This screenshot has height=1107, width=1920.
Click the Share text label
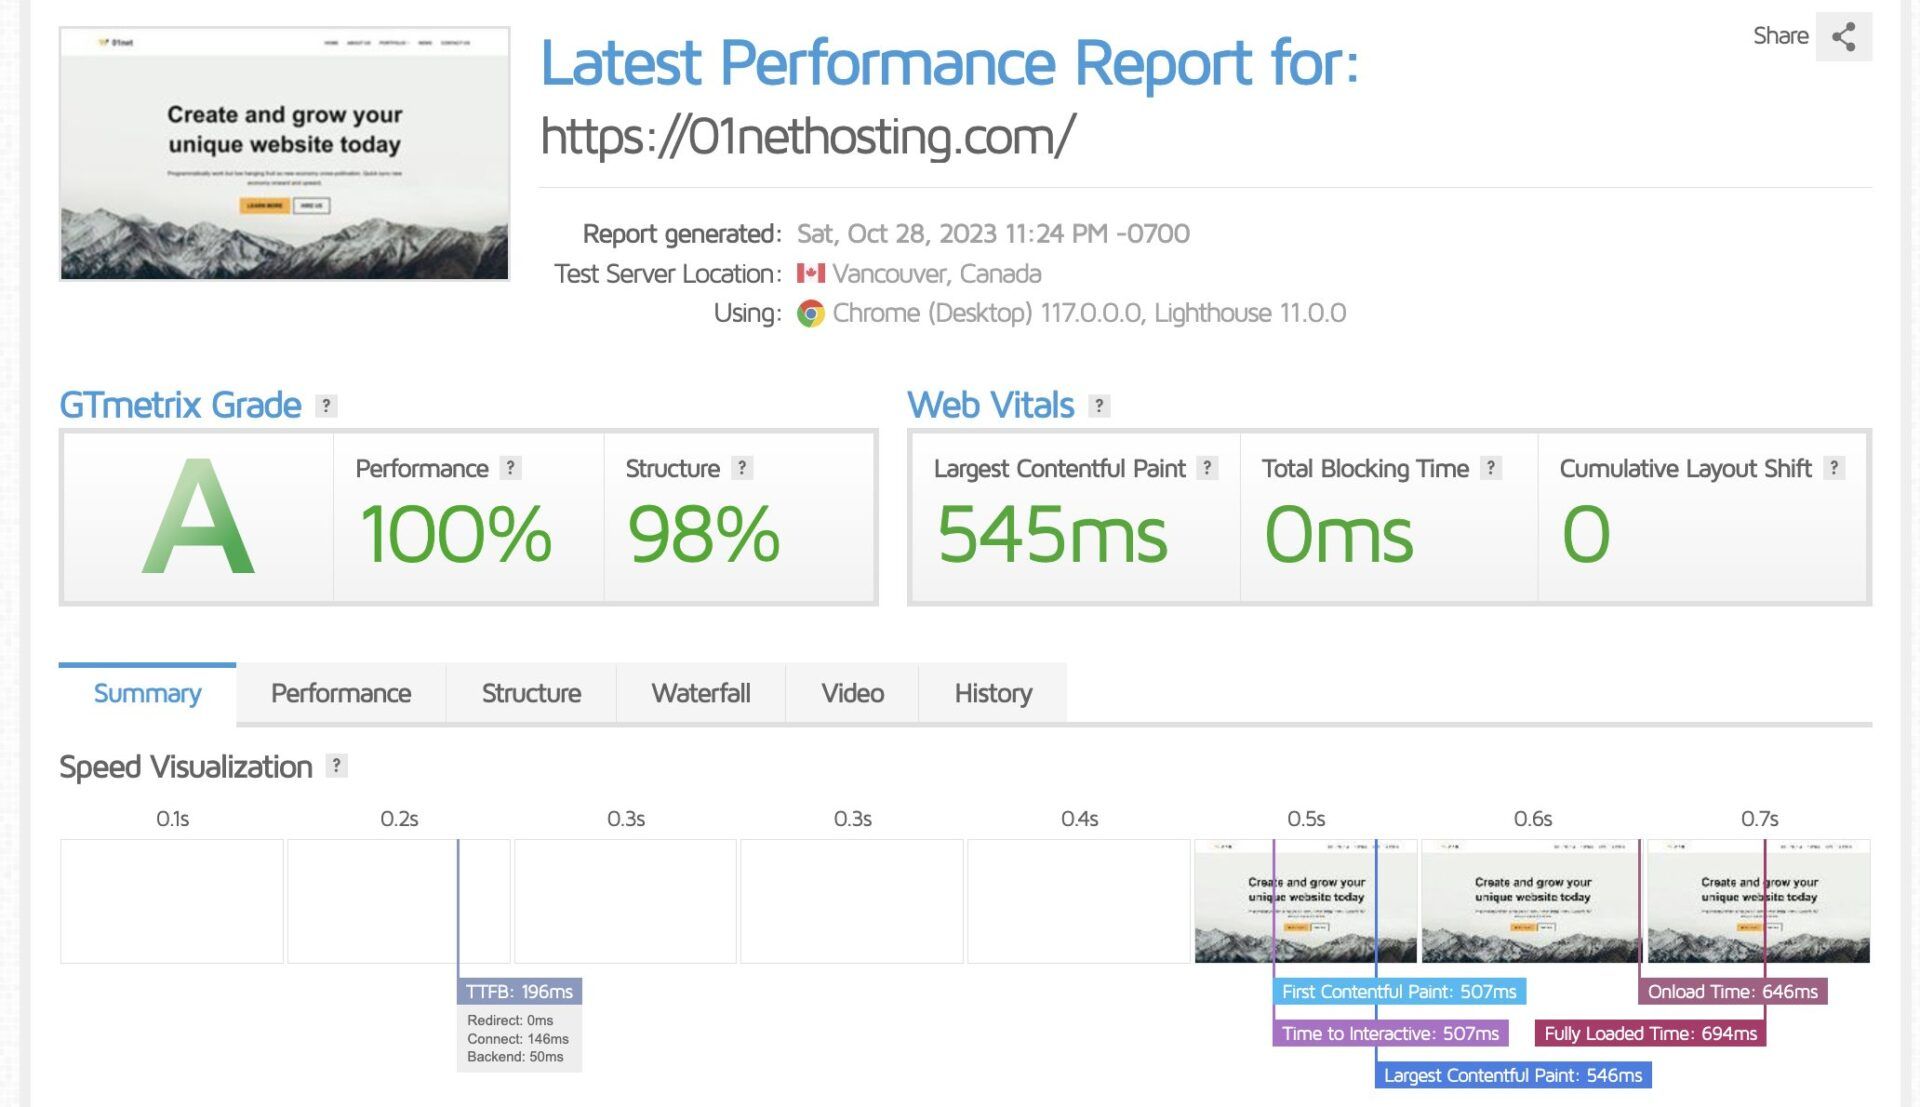[1781, 36]
